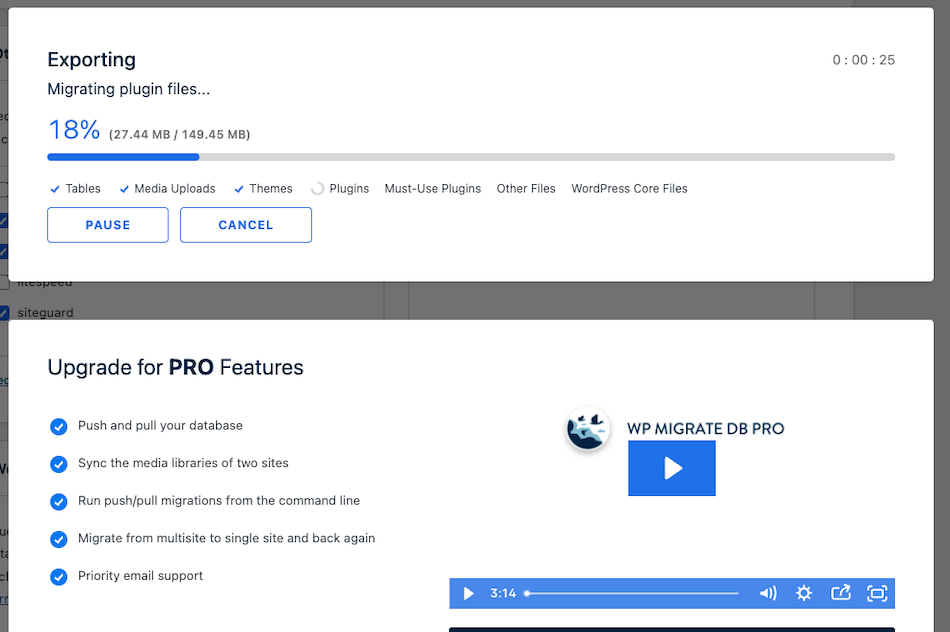Click the export progress bar
This screenshot has height=632, width=950.
470,157
